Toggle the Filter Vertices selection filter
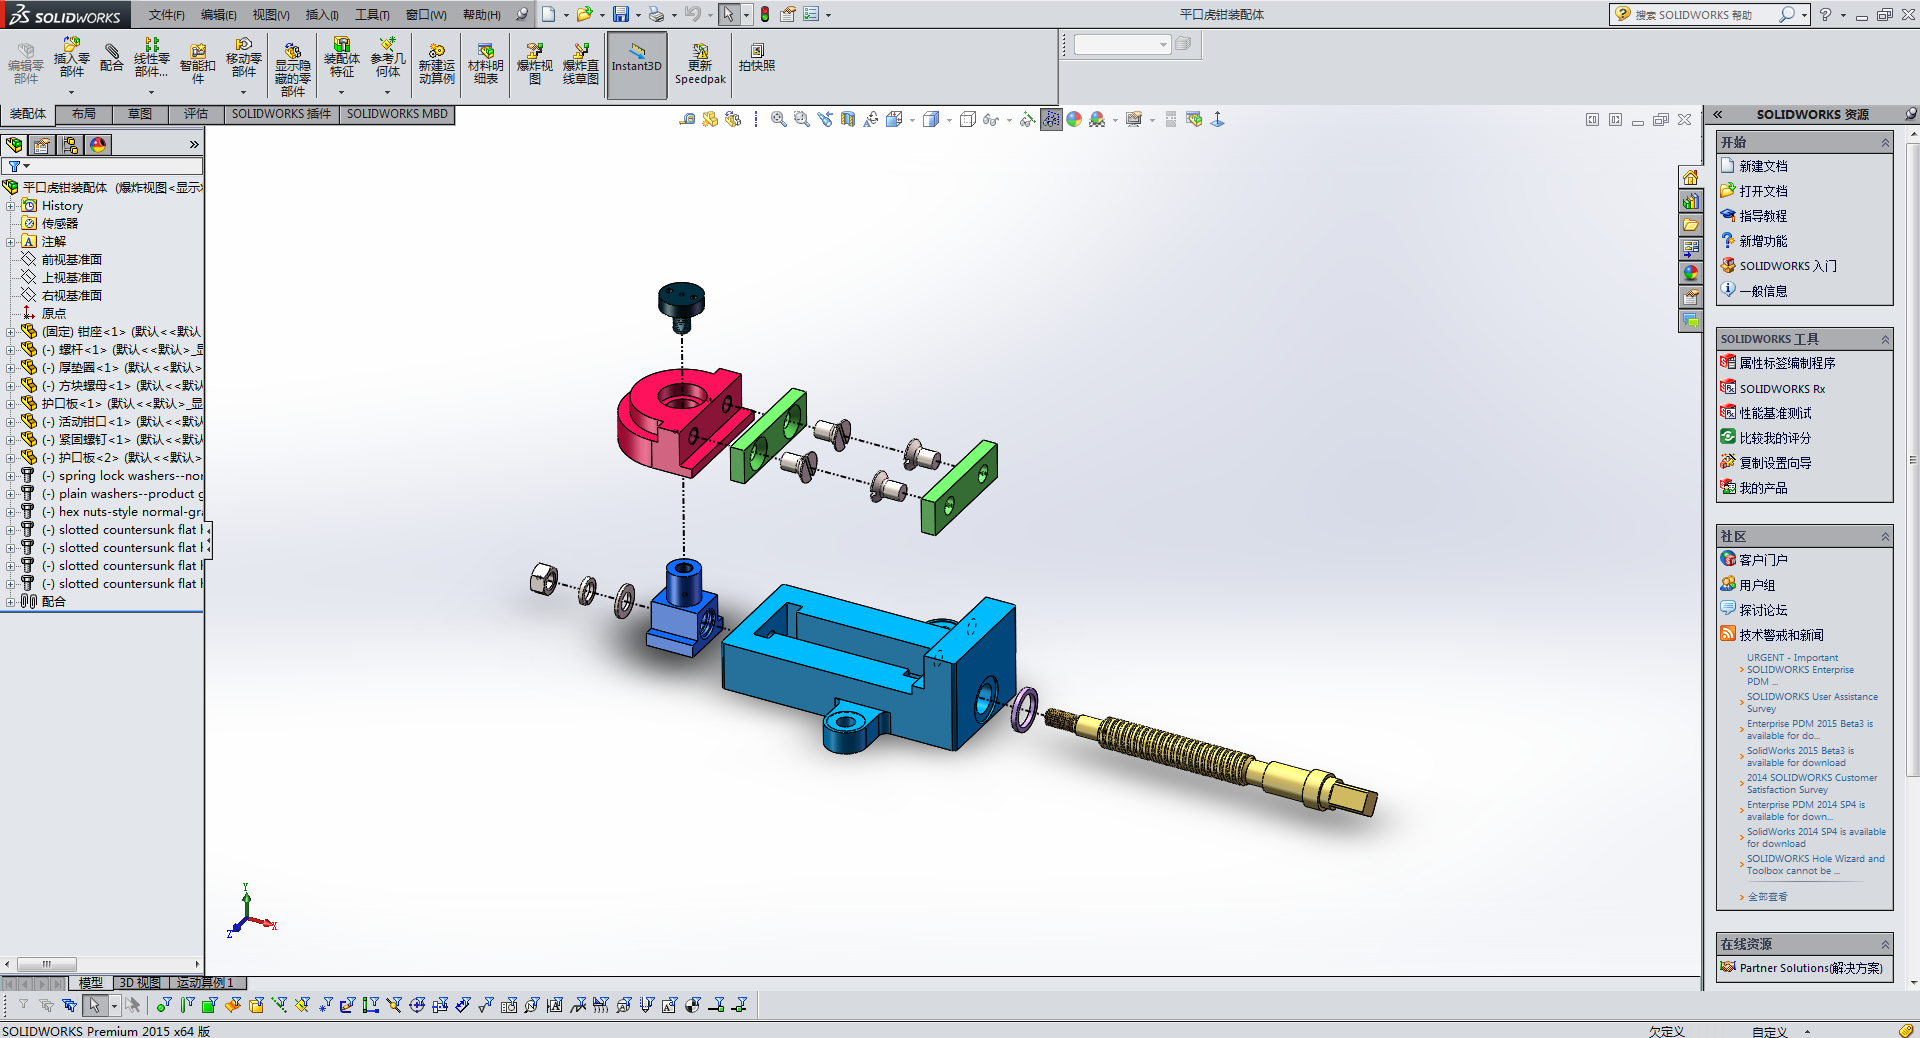 (163, 1005)
